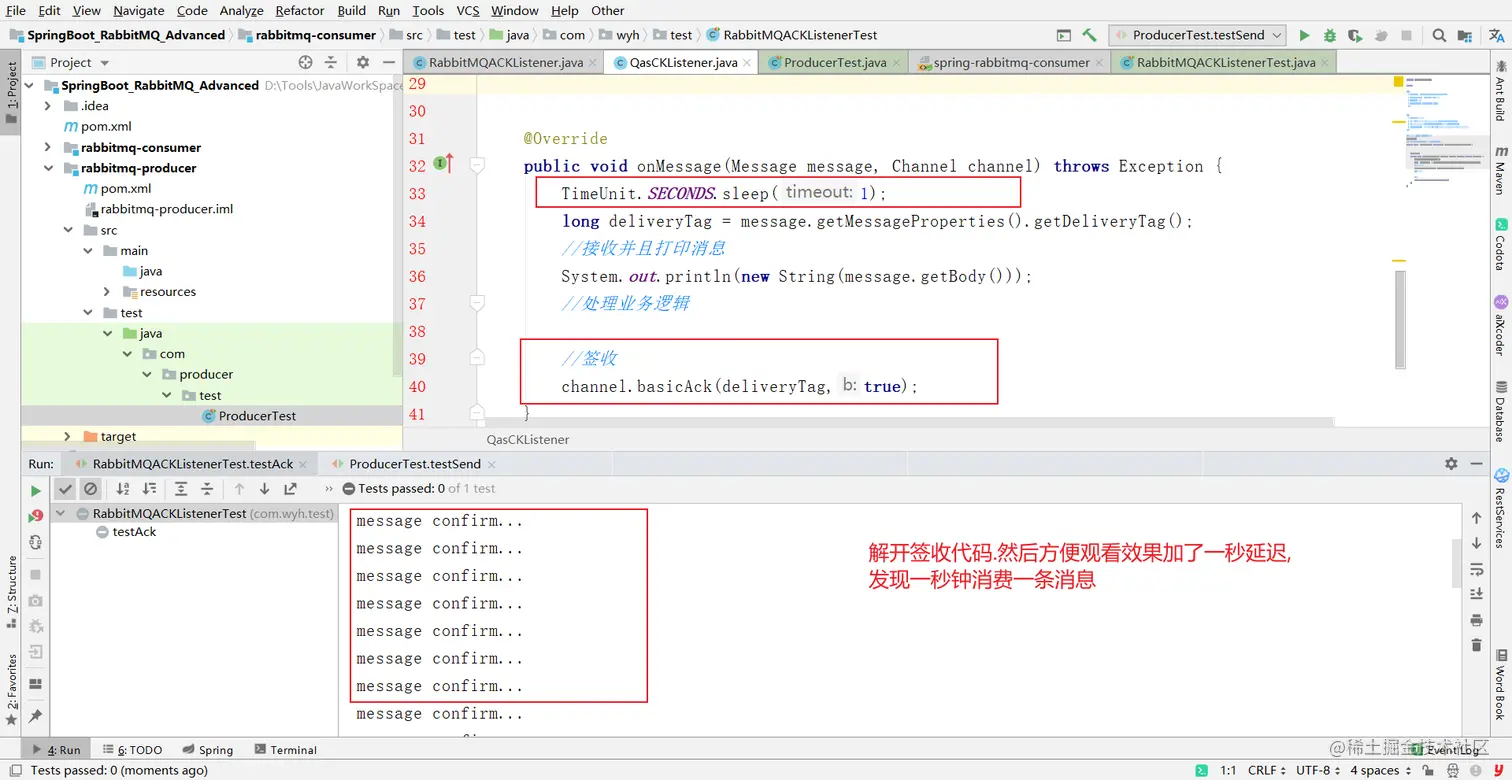The height and width of the screenshot is (780, 1512).
Task: Open the Database side panel
Action: (1500, 411)
